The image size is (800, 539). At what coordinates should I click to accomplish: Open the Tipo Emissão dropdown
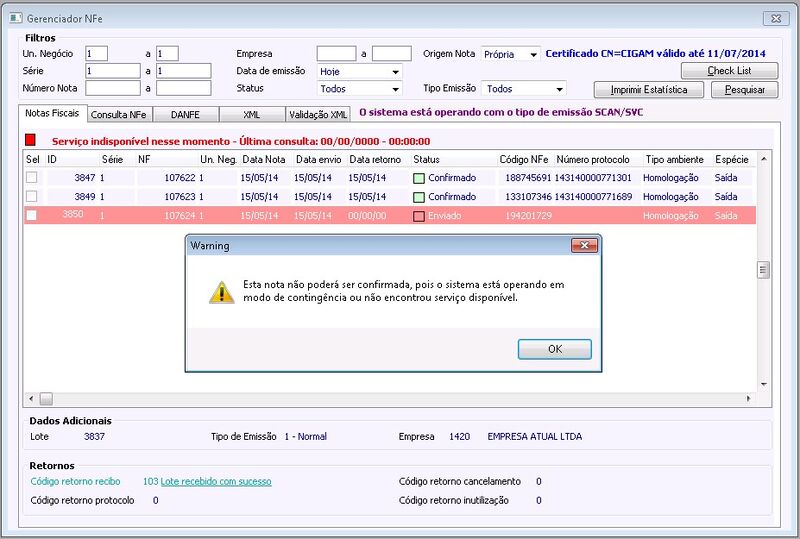coord(560,89)
